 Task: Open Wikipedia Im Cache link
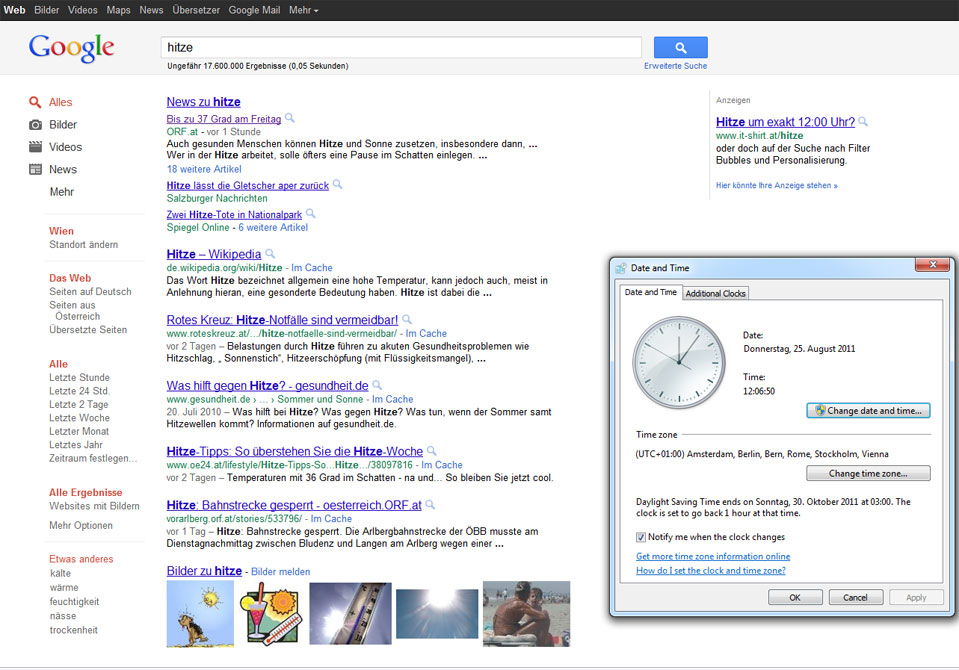(x=312, y=267)
